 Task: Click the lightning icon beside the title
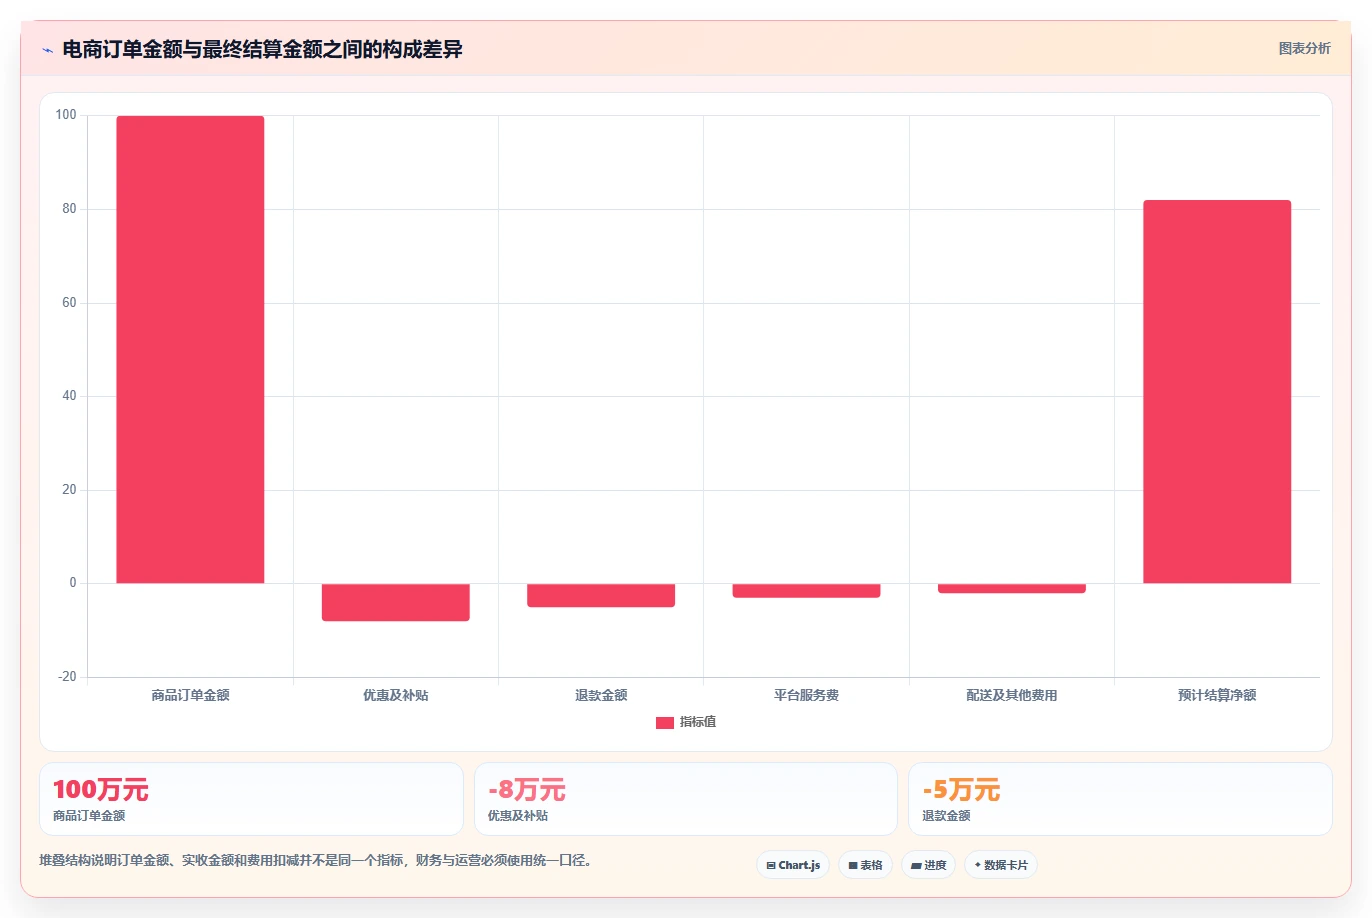[x=47, y=50]
